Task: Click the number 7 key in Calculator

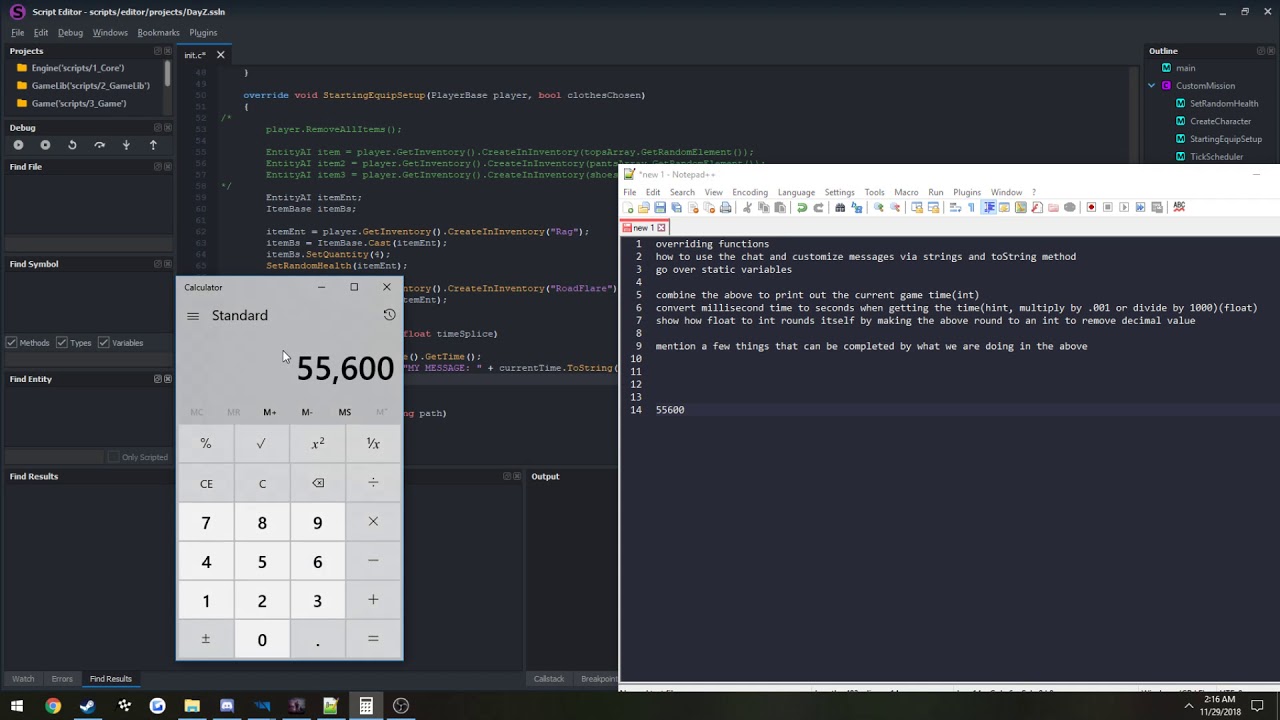Action: pyautogui.click(x=206, y=523)
